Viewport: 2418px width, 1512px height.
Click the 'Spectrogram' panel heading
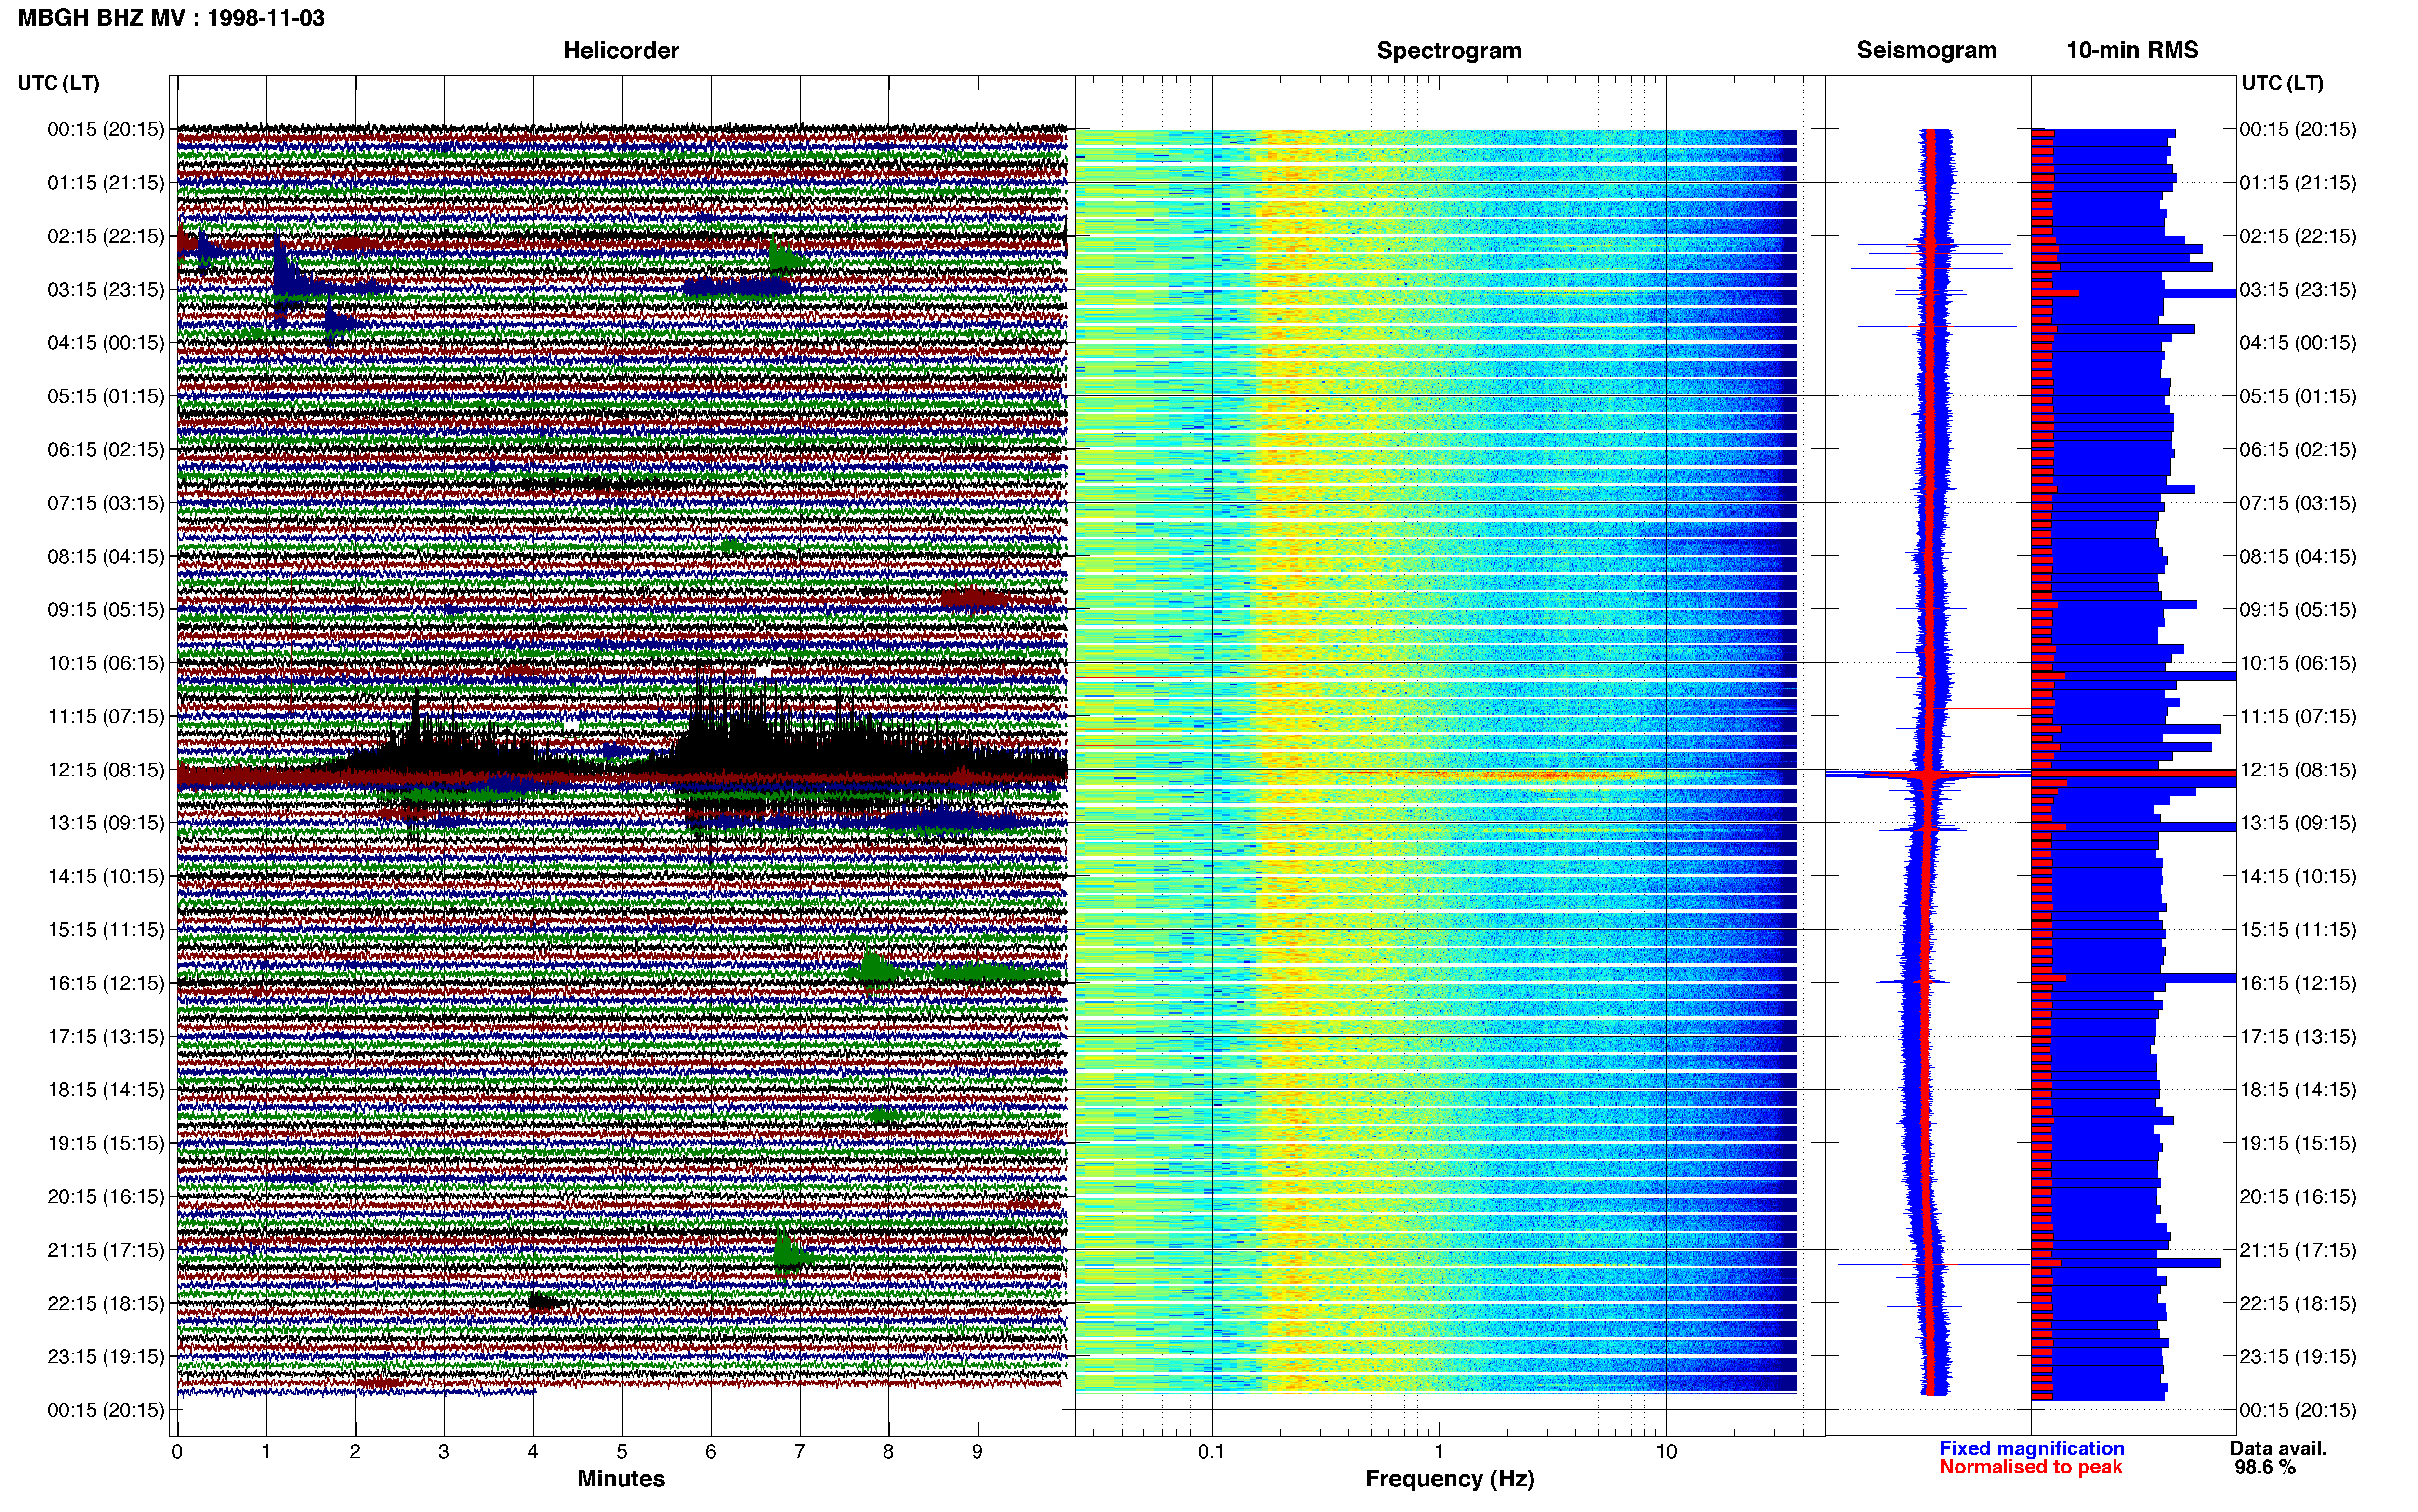(1449, 50)
